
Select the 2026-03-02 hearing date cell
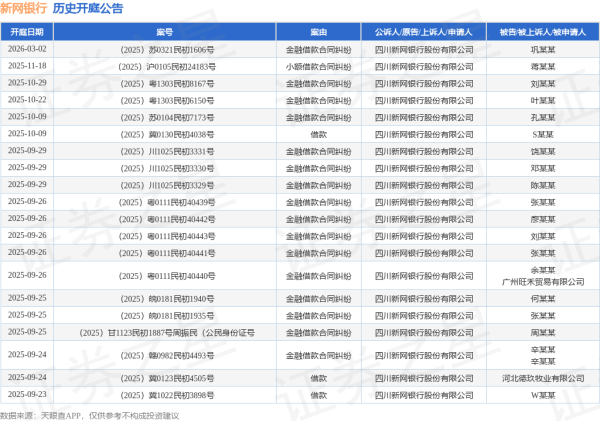27,48
